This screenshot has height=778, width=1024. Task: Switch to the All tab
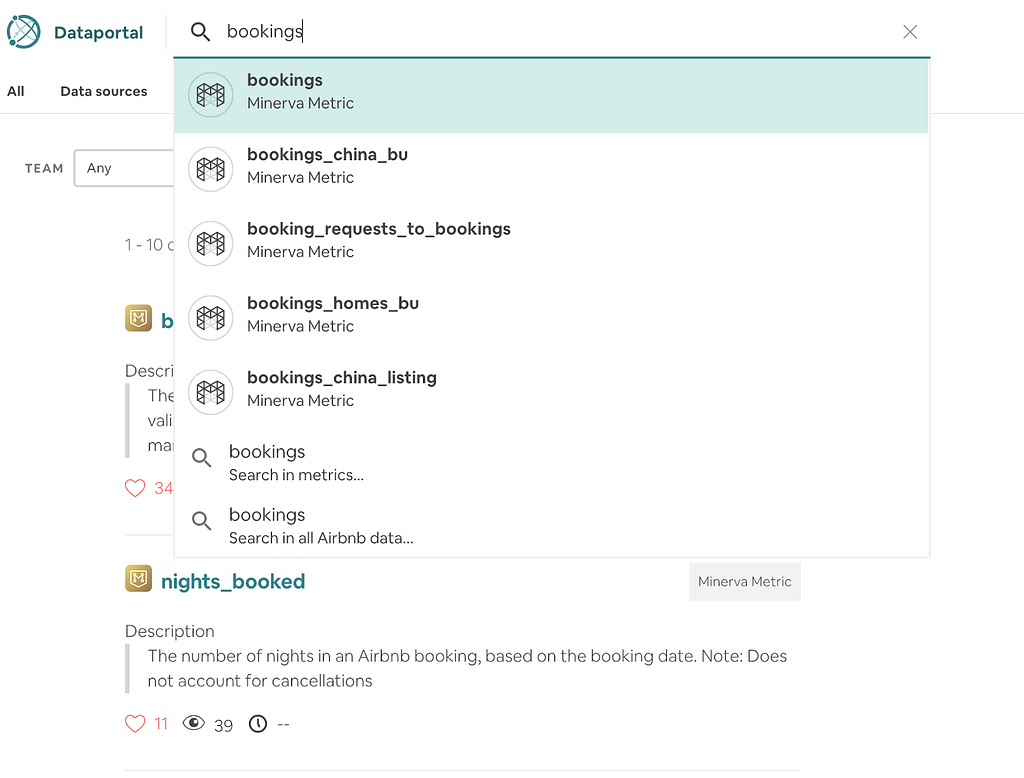[16, 91]
